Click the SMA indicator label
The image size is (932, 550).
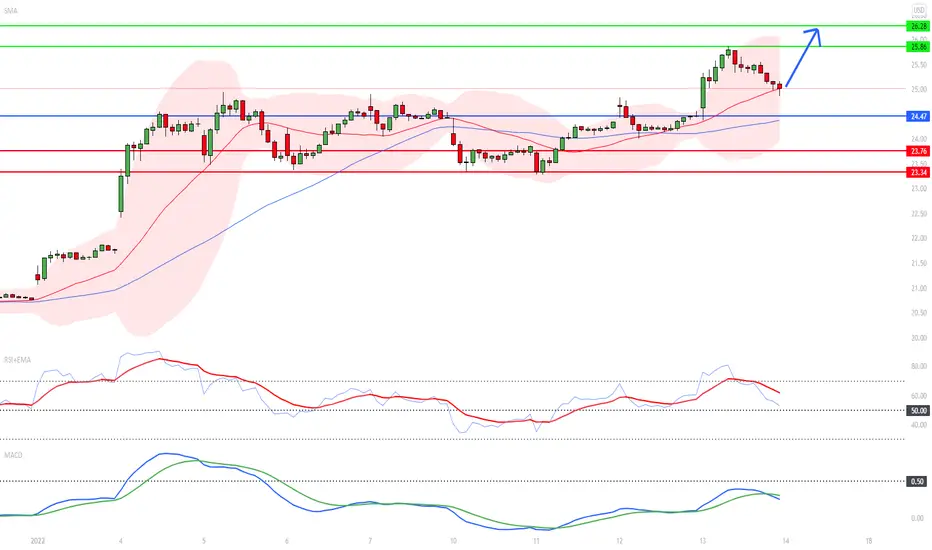10,11
